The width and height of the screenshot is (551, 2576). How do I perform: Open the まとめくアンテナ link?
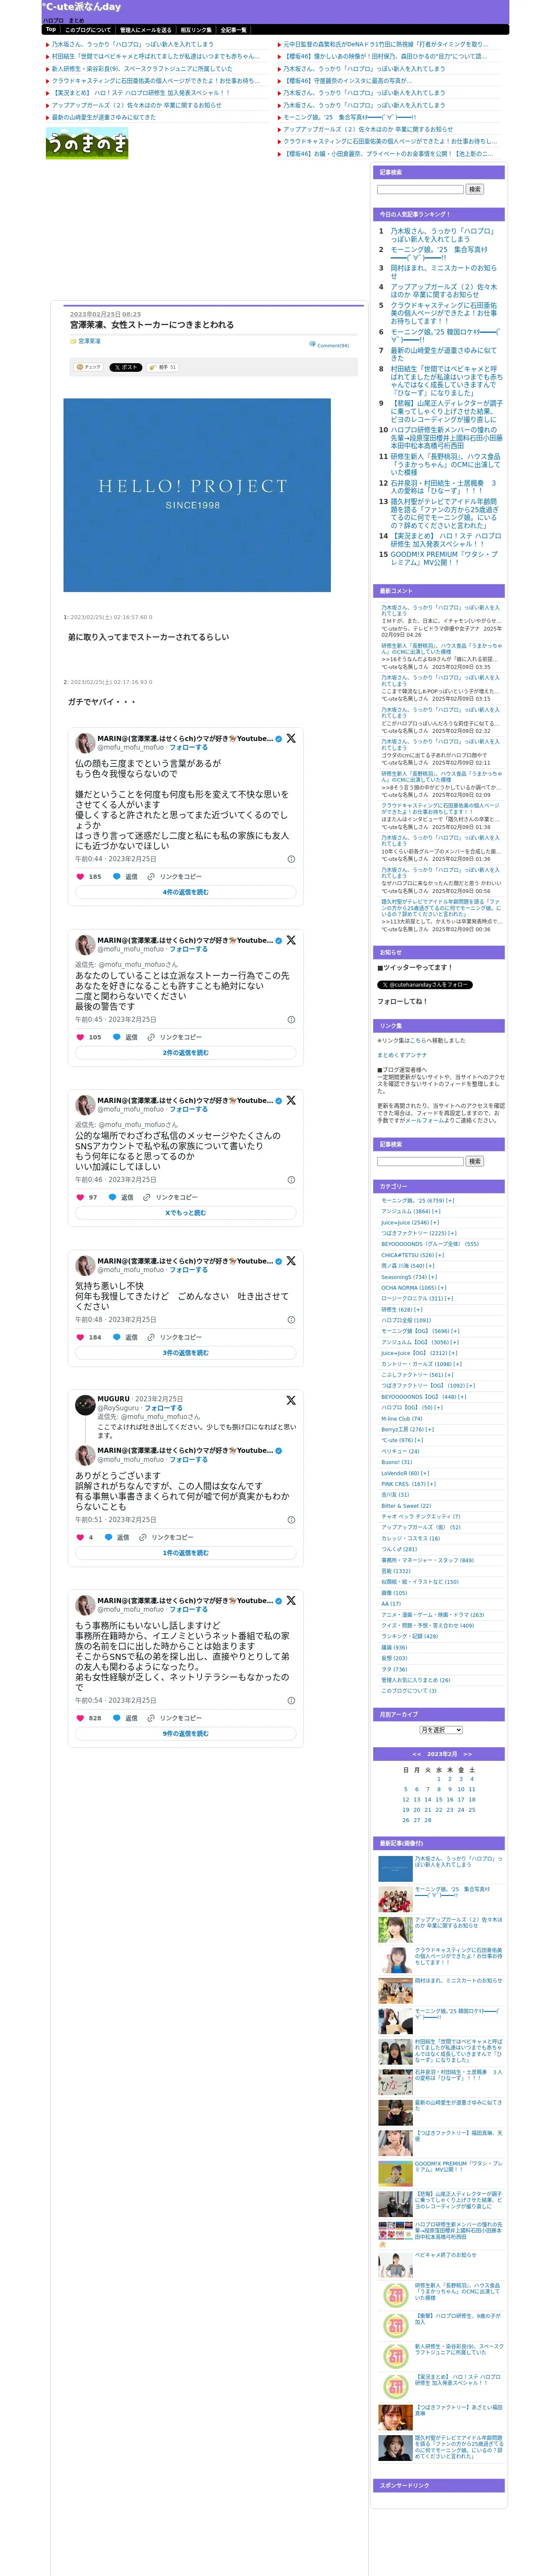(x=402, y=1055)
